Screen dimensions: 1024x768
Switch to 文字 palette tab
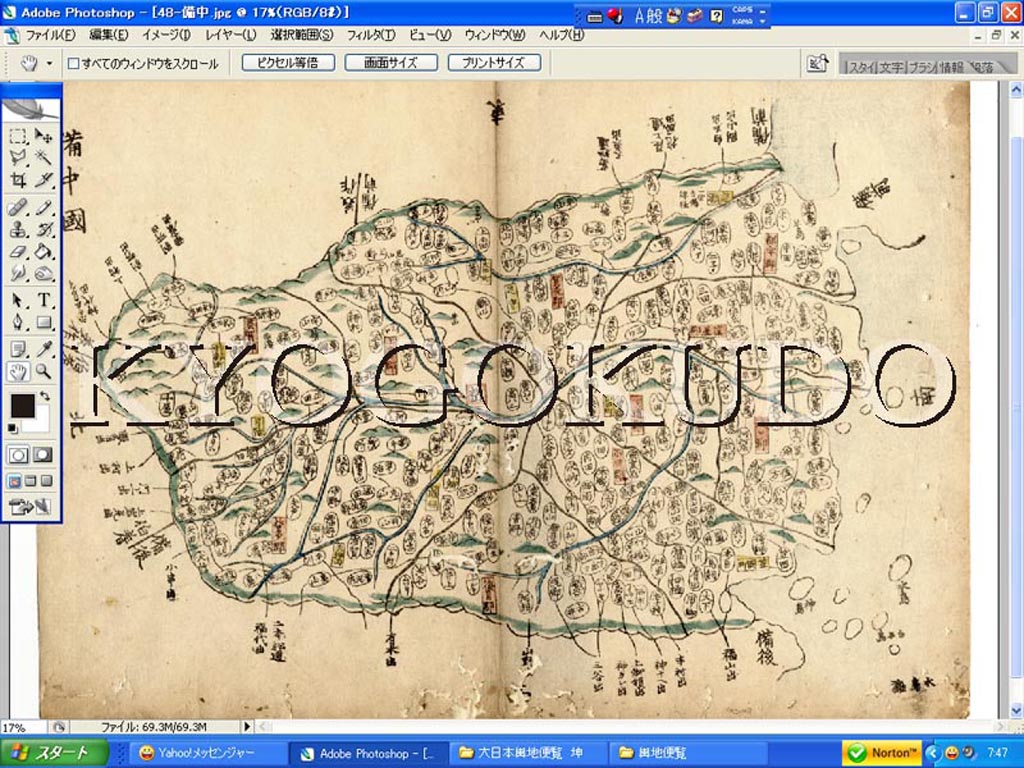coord(891,66)
